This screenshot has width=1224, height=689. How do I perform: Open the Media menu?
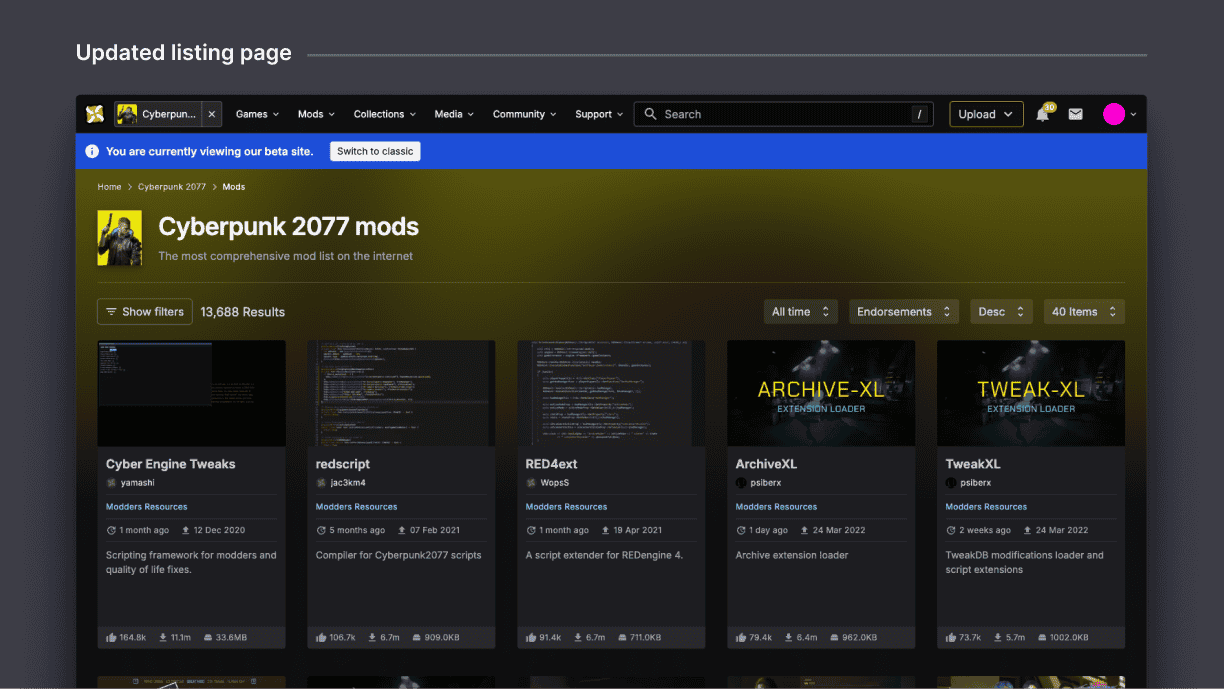[x=454, y=114]
